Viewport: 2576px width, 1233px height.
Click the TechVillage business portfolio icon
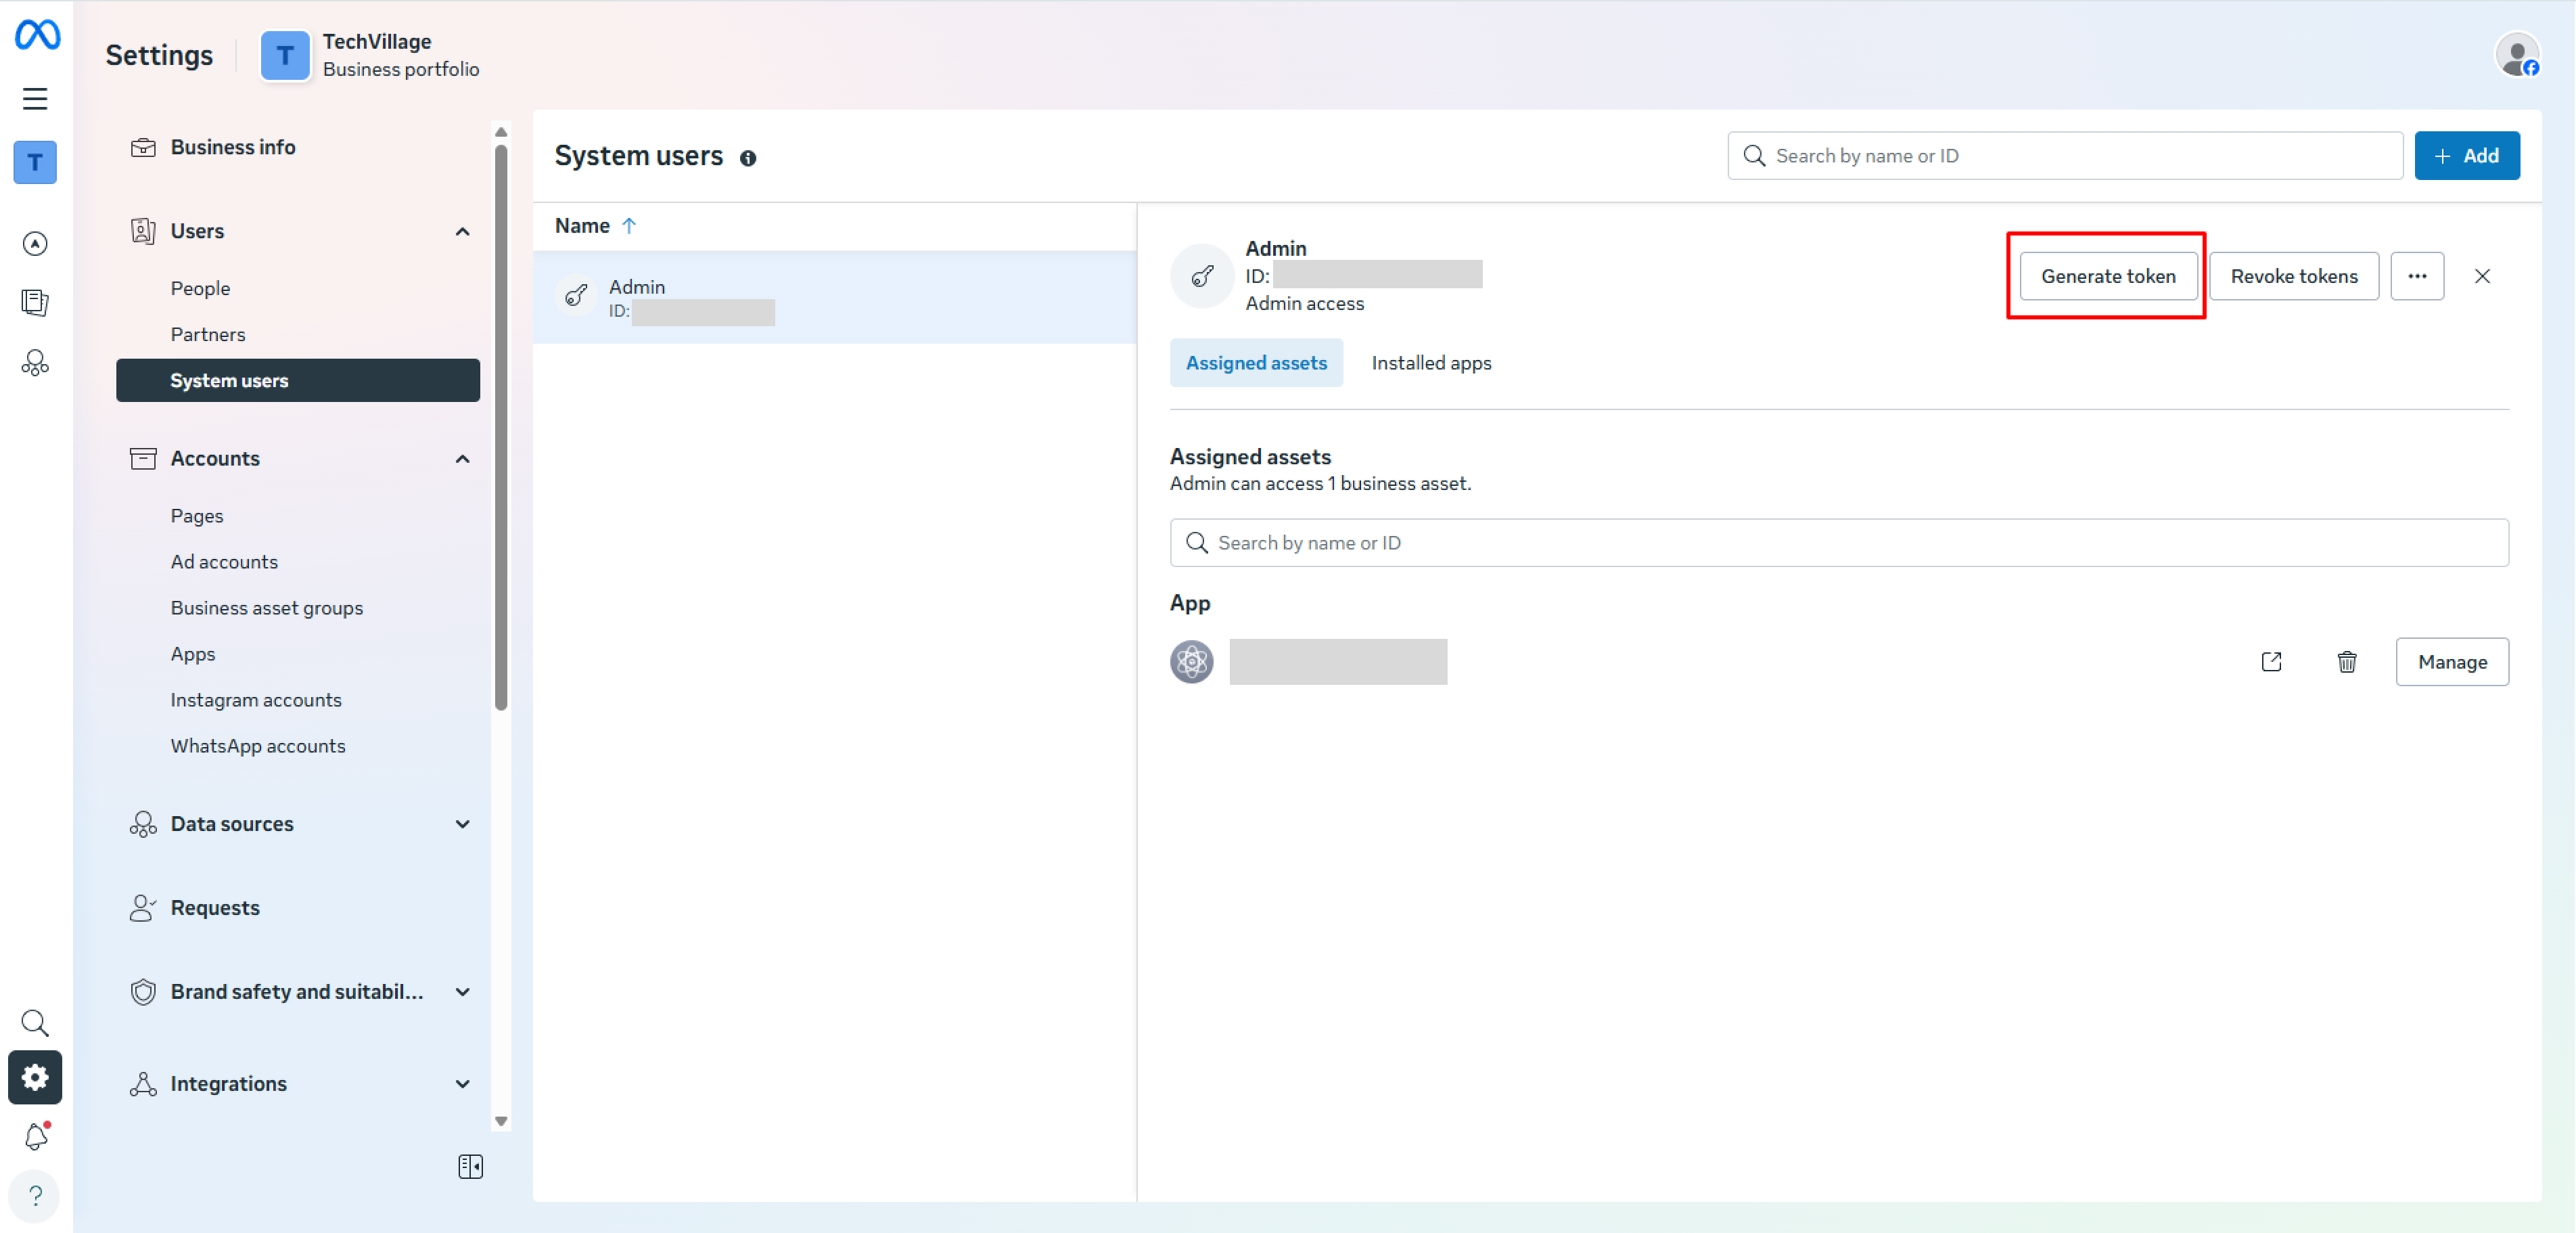pyautogui.click(x=285, y=55)
